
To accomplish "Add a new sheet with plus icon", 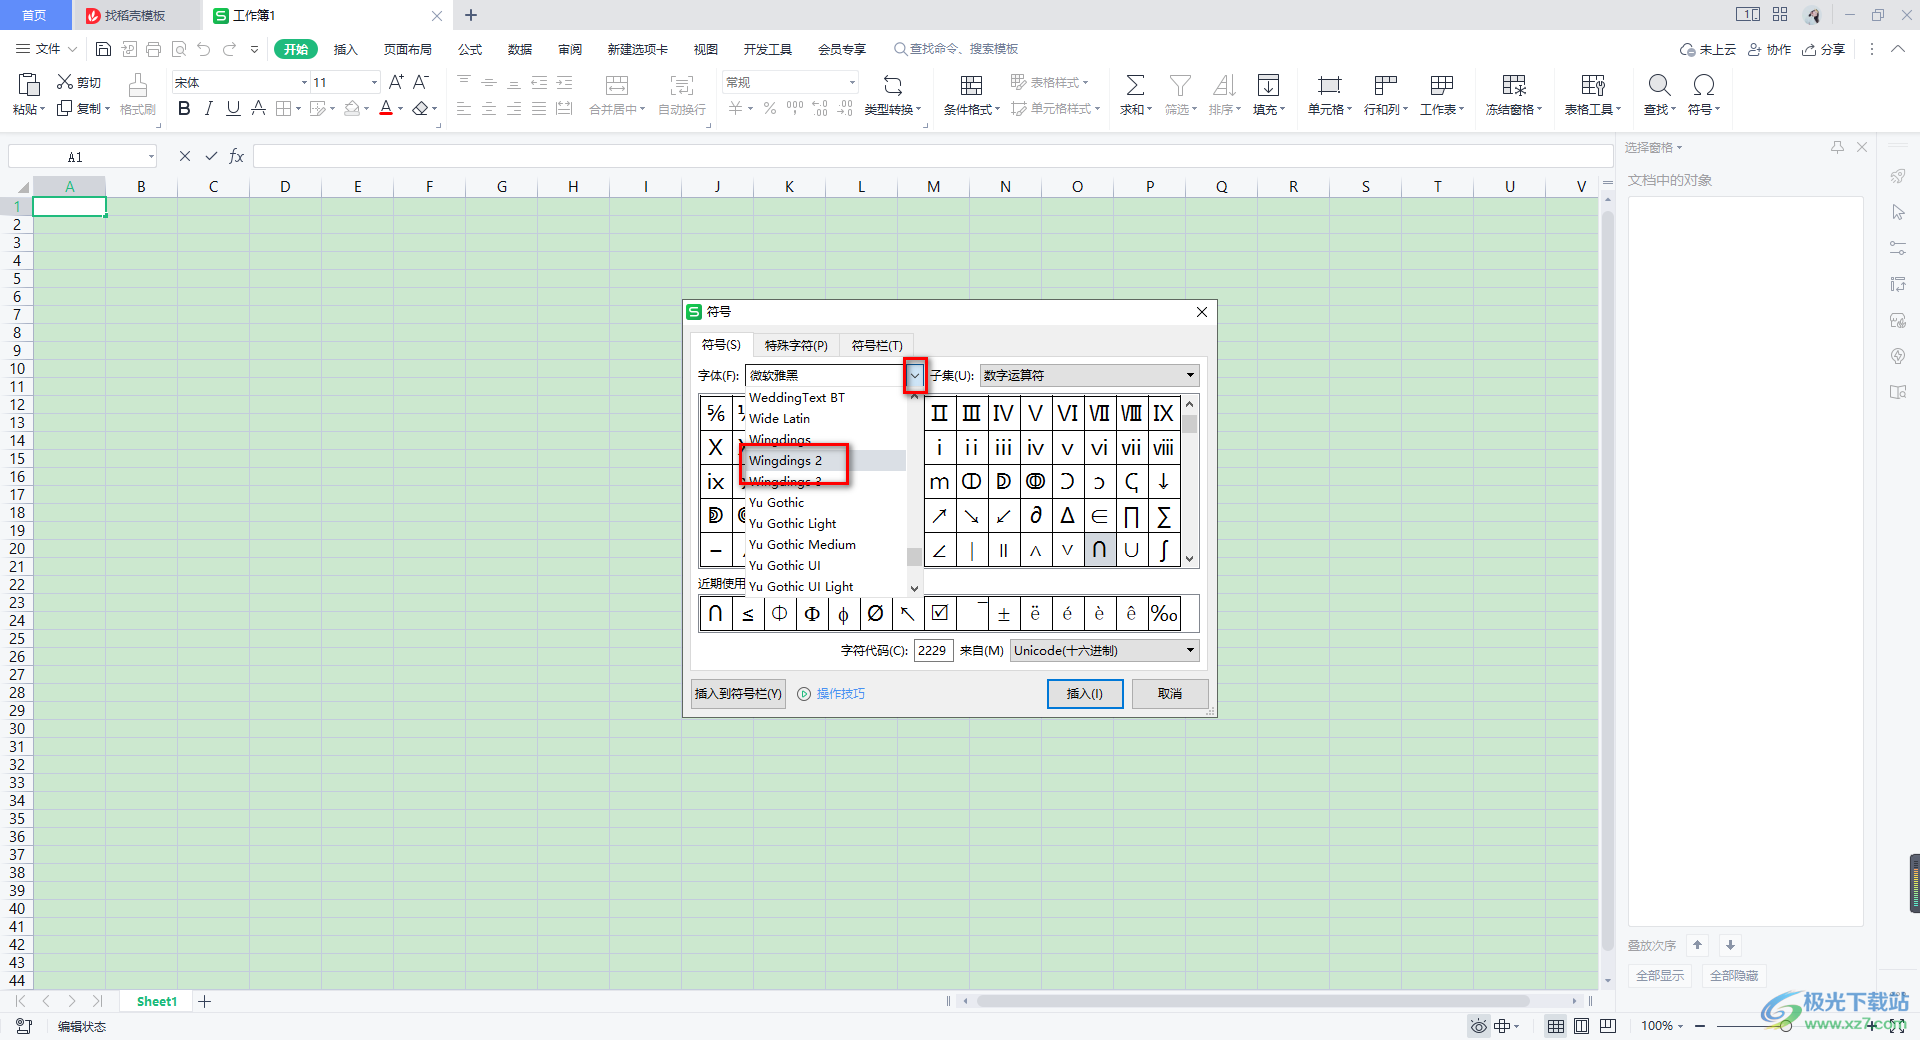I will (205, 1001).
